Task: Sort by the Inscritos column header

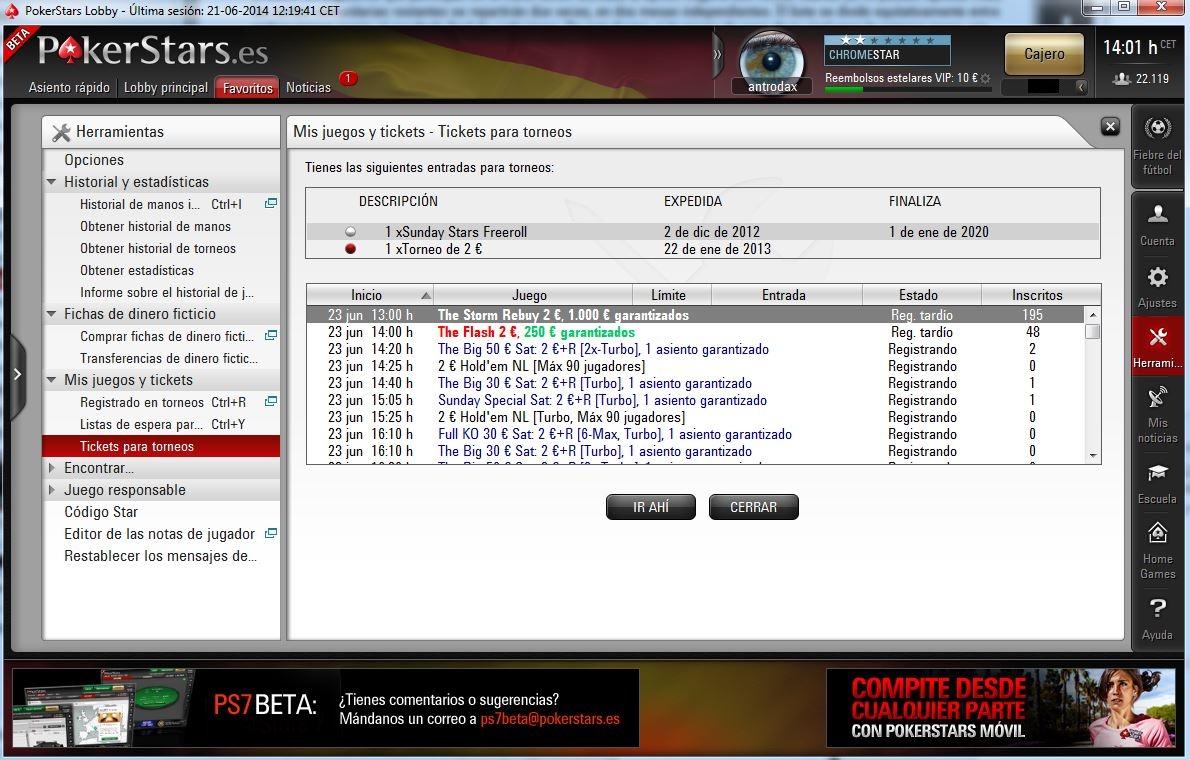Action: tap(1040, 295)
